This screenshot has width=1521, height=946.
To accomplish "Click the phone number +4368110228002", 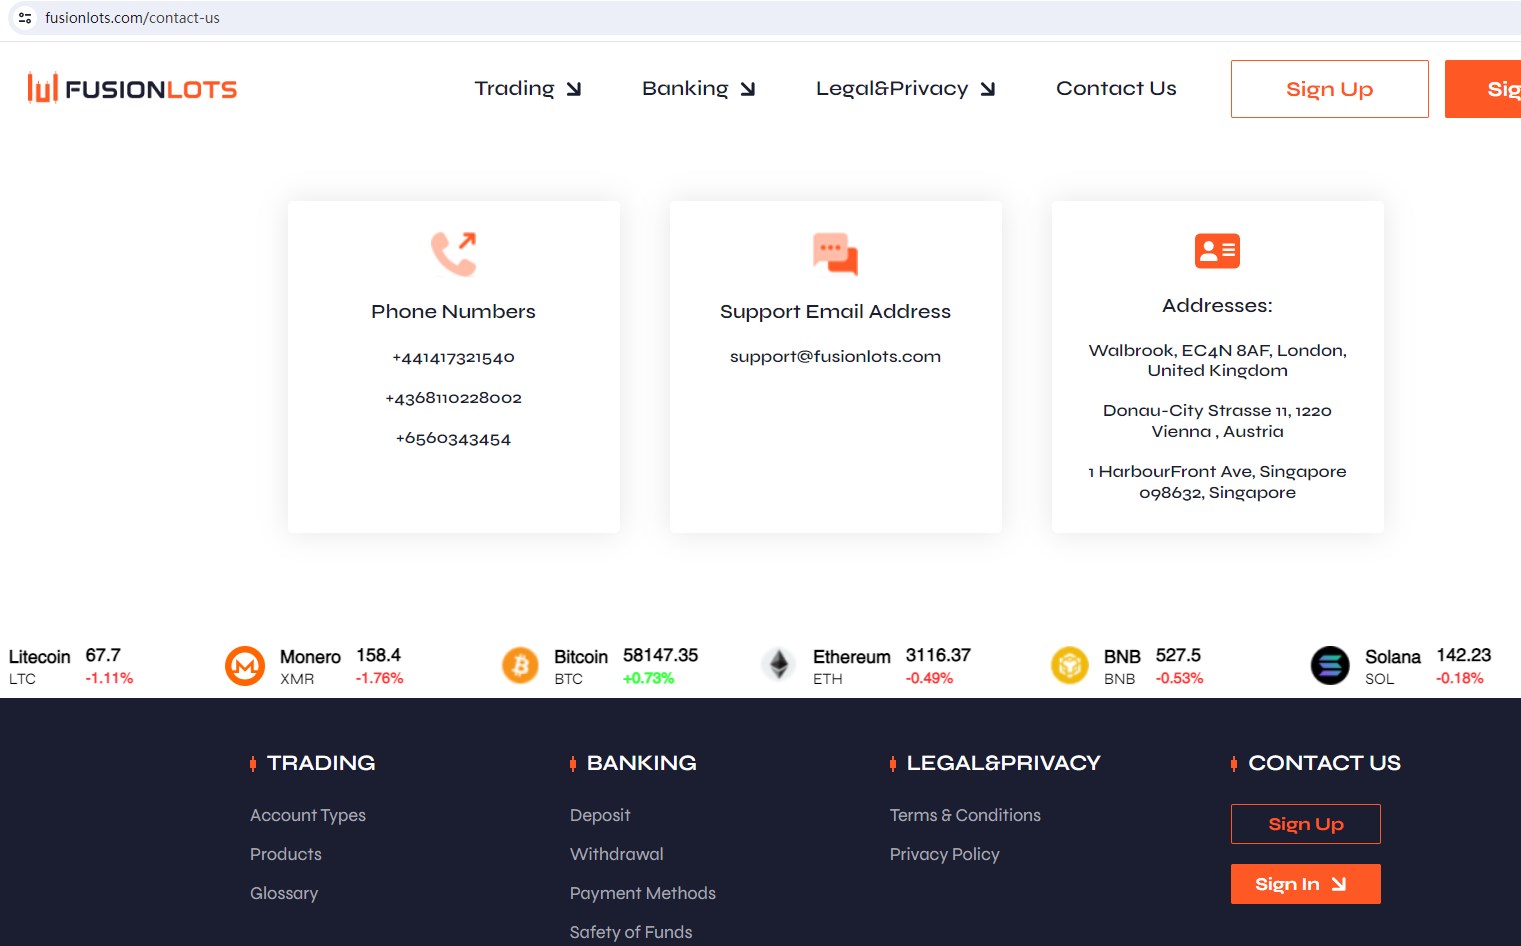I will (x=453, y=398).
